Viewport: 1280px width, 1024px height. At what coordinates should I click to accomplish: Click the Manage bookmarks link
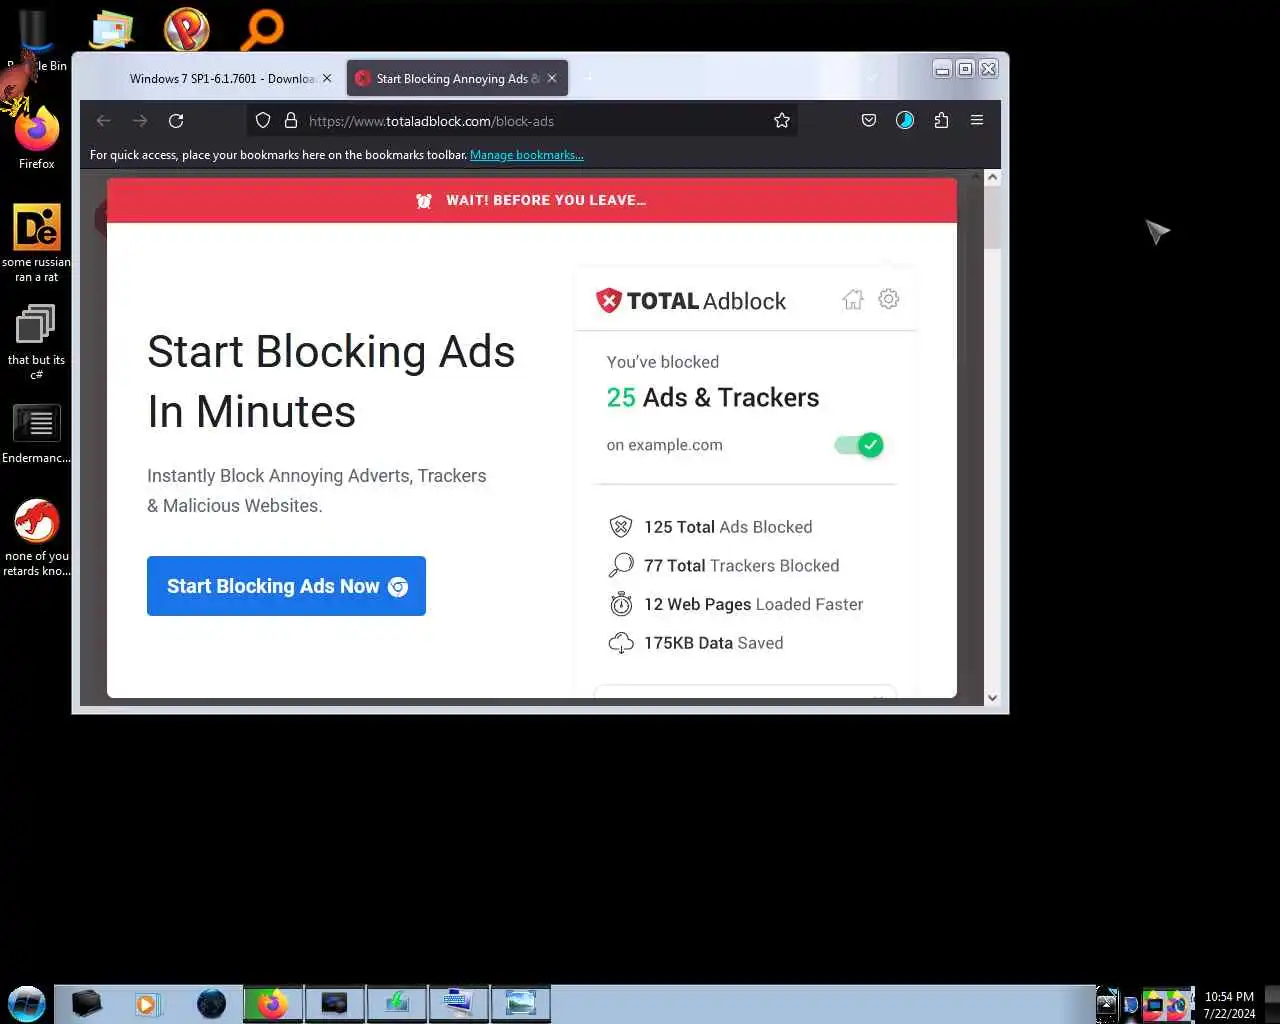pyautogui.click(x=527, y=155)
